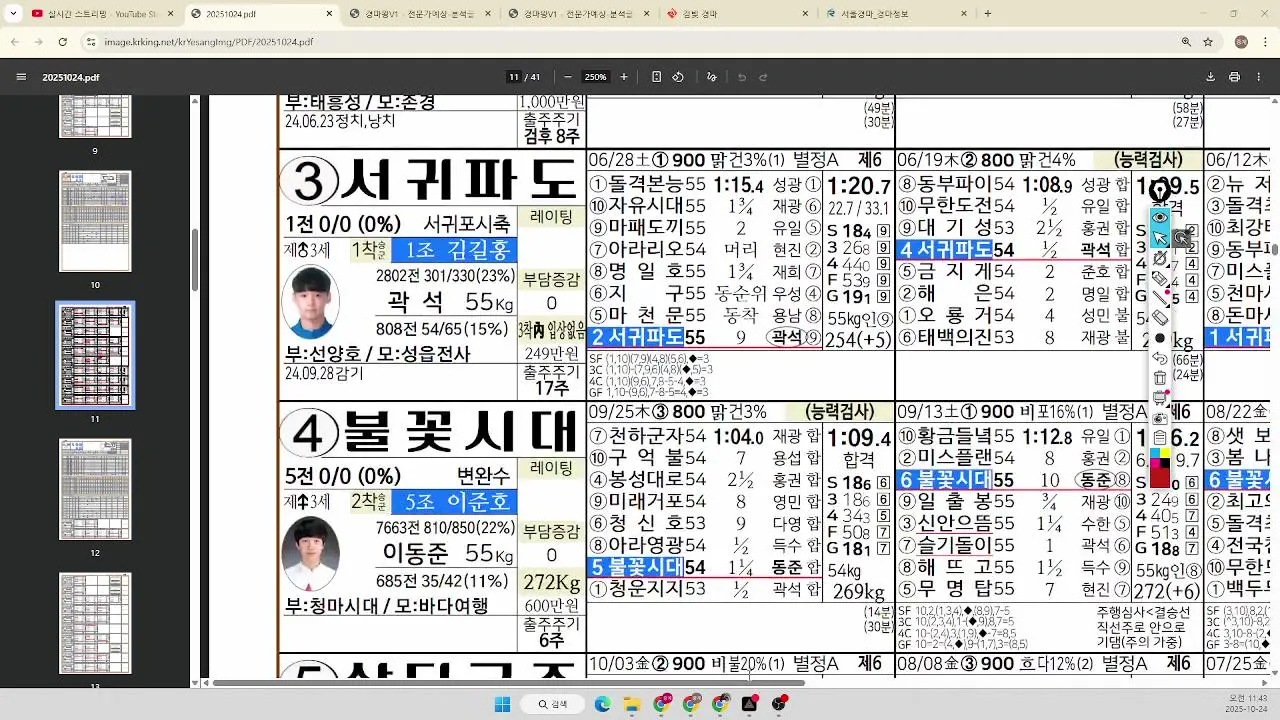Pick the red color swatch in overlay
Image resolution: width=1280 pixels, height=720 pixels.
click(1159, 479)
